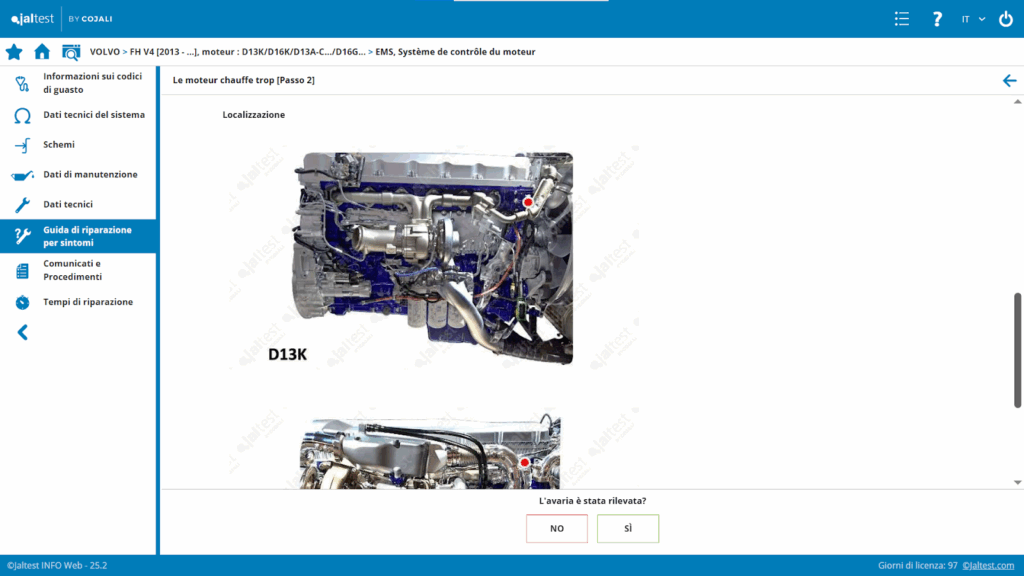Click scrollbar up arrow in content
Viewport: 1024px width, 576px height.
coord(1018,101)
